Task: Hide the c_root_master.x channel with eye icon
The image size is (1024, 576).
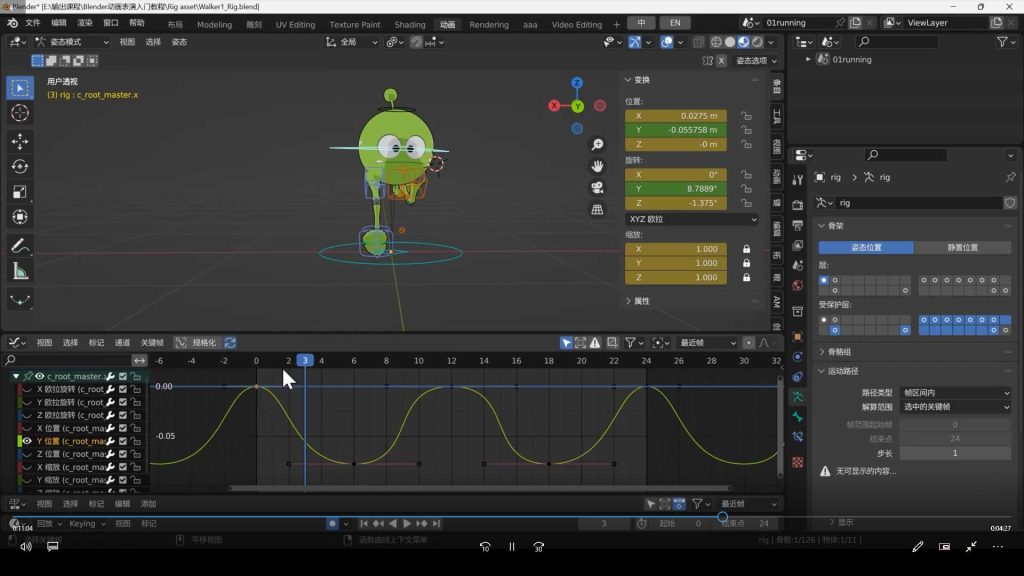Action: [x=40, y=376]
